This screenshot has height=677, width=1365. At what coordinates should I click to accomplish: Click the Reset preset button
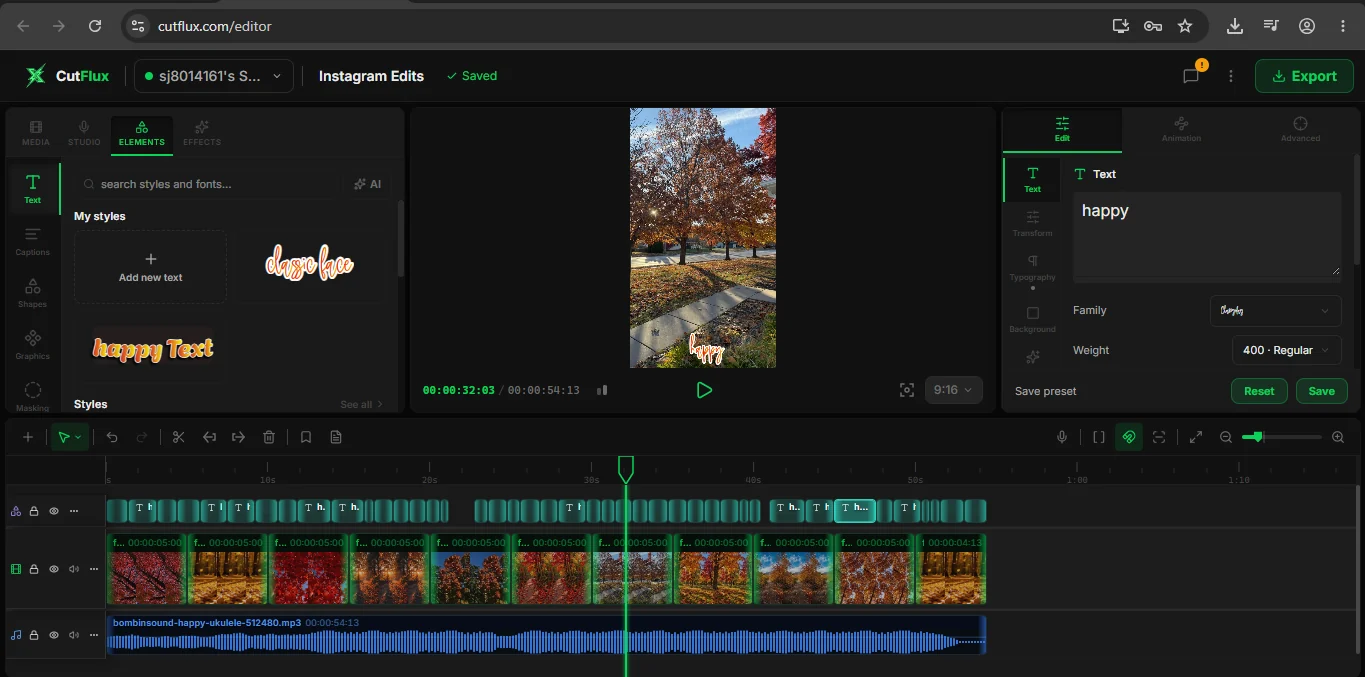1259,391
